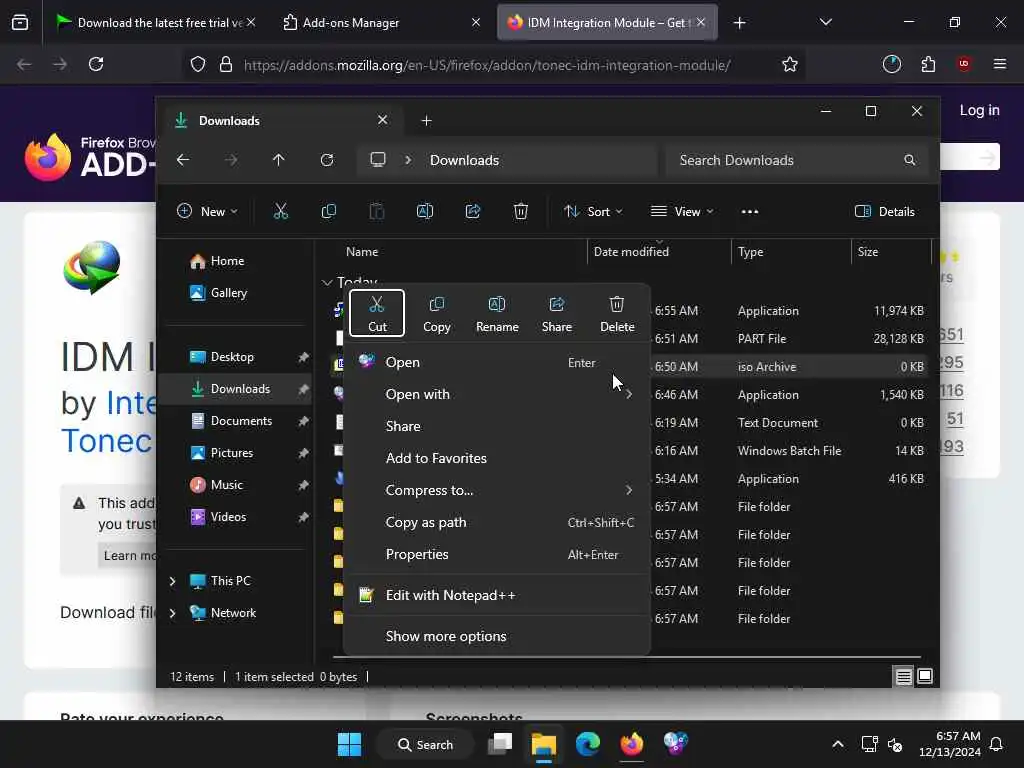The image size is (1024, 768).
Task: Select Open in context menu
Action: click(496, 362)
